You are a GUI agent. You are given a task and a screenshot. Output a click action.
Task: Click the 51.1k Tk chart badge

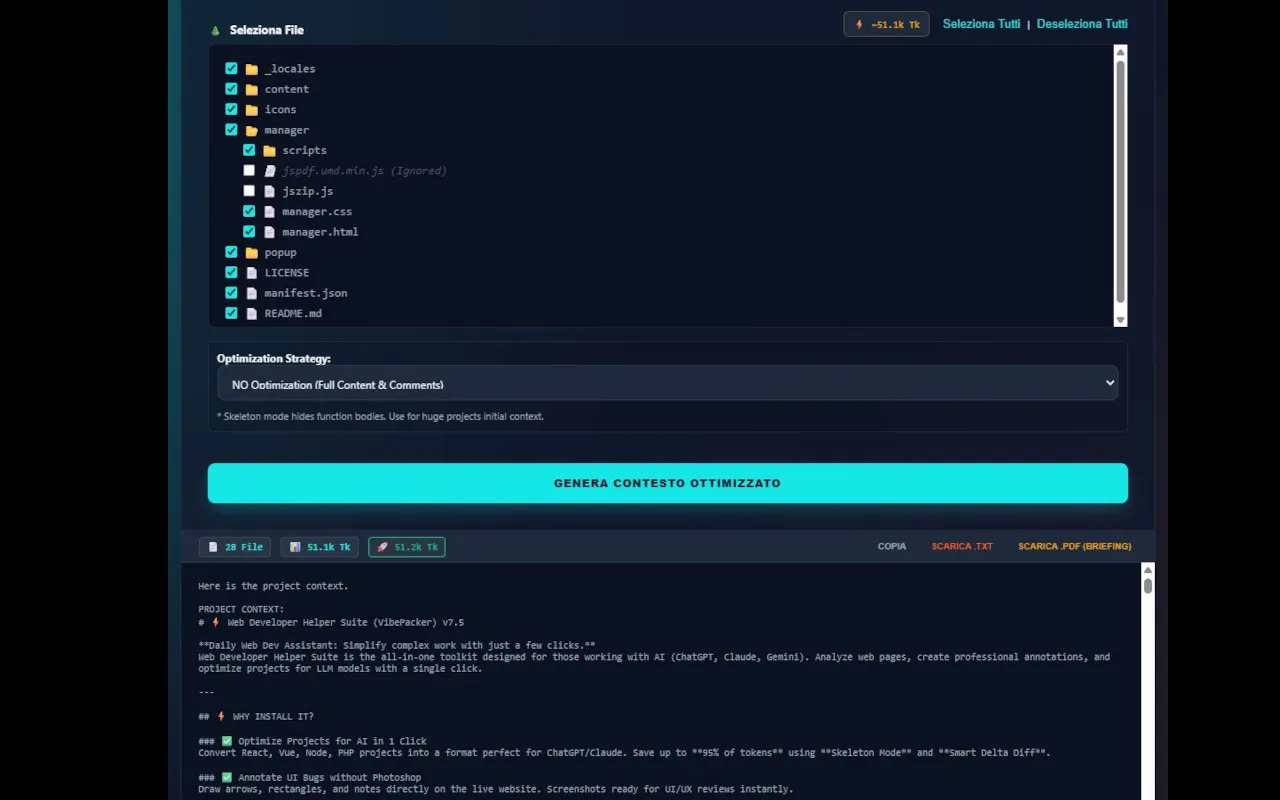pyautogui.click(x=320, y=547)
